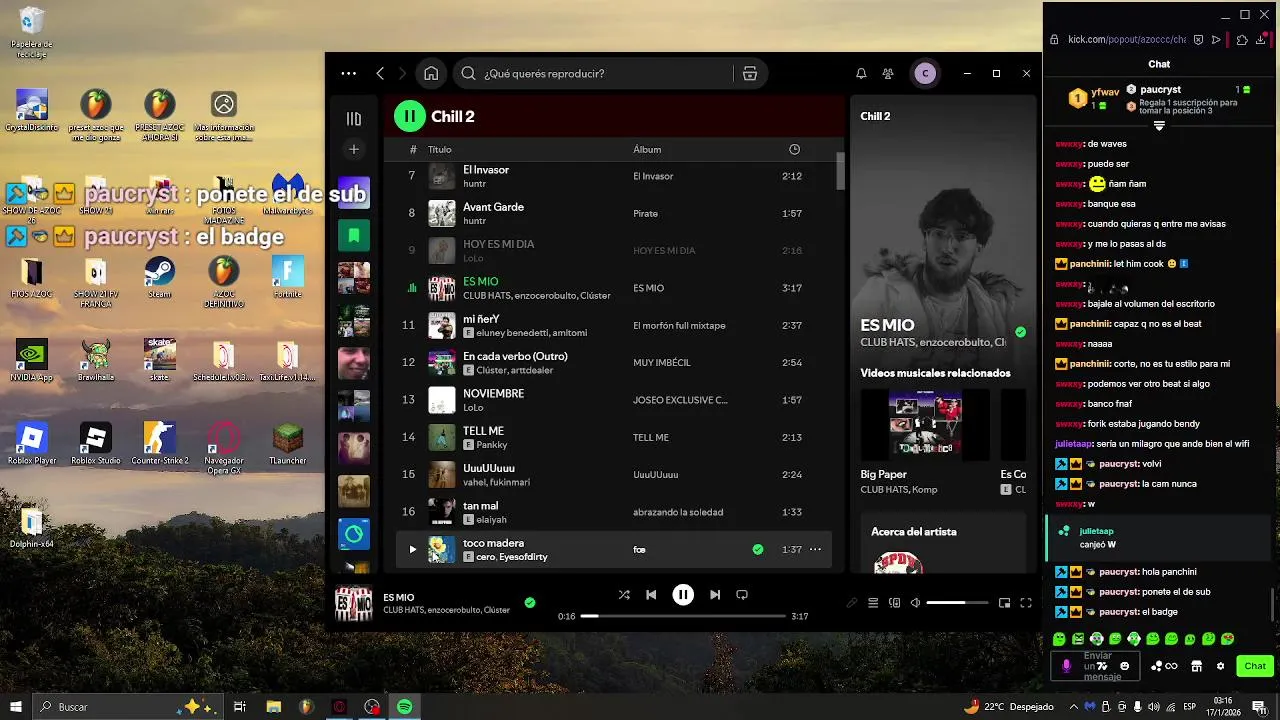This screenshot has width=1280, height=720.
Task: Open the Windows Start menu
Action: [x=15, y=707]
